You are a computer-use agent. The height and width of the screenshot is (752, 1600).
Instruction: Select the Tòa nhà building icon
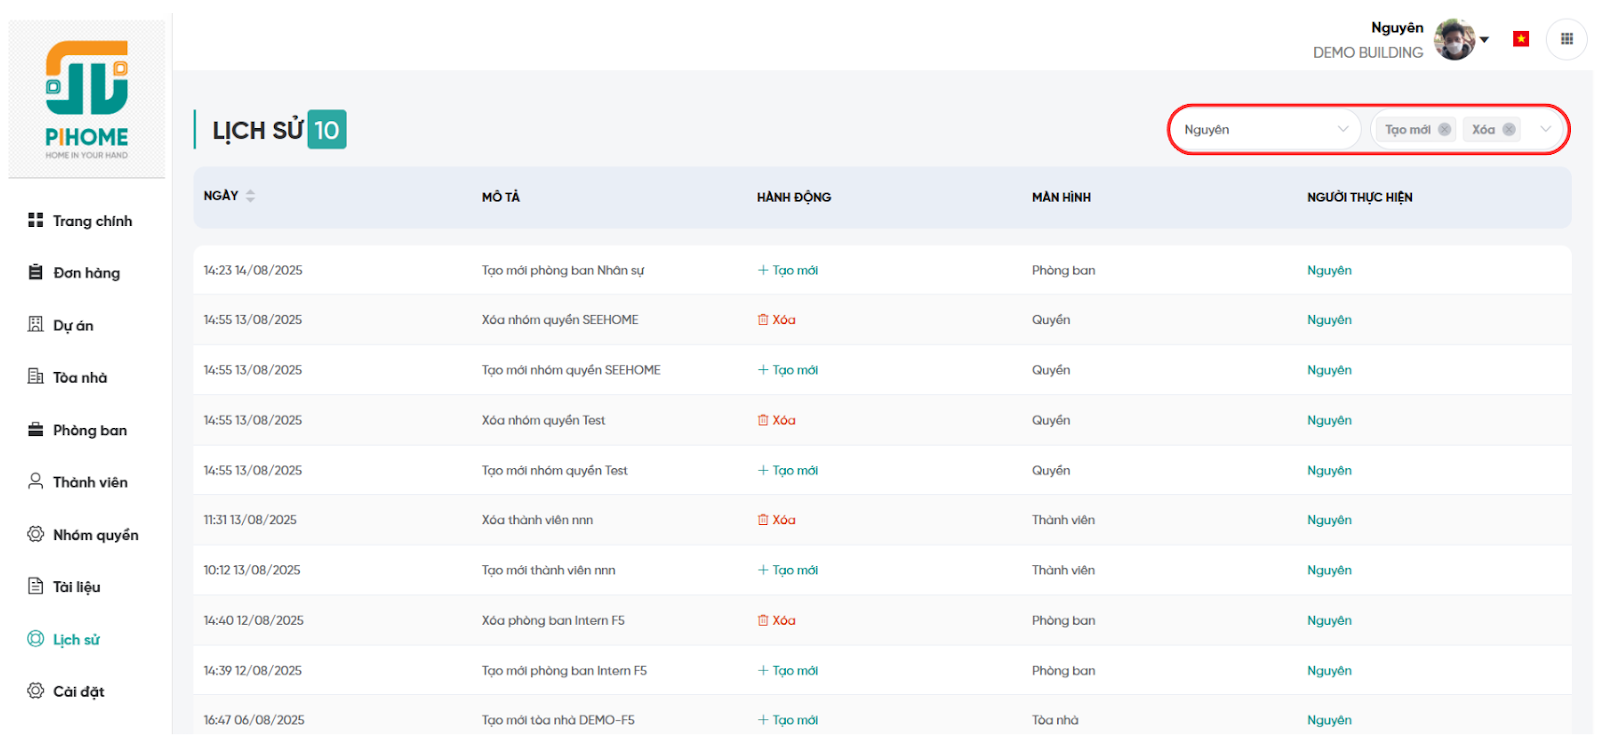[36, 377]
